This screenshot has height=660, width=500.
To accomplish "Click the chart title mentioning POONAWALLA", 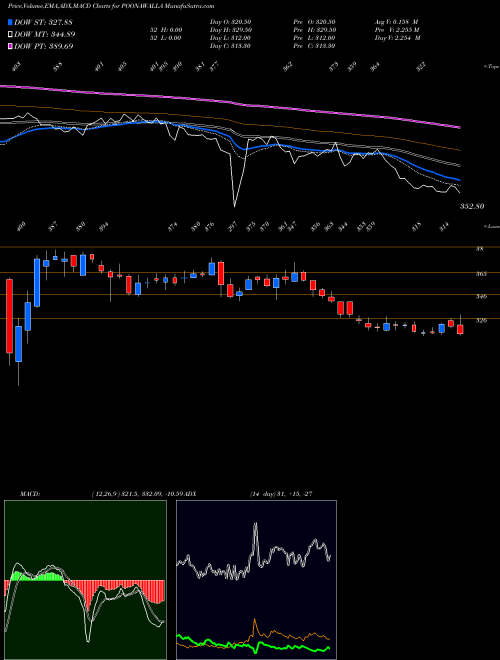I will tap(111, 6).
